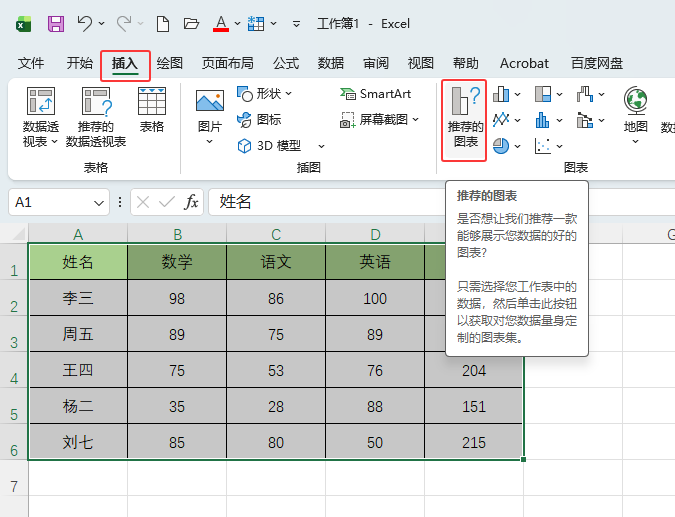Click 推荐的数据透视表 button

click(96, 117)
